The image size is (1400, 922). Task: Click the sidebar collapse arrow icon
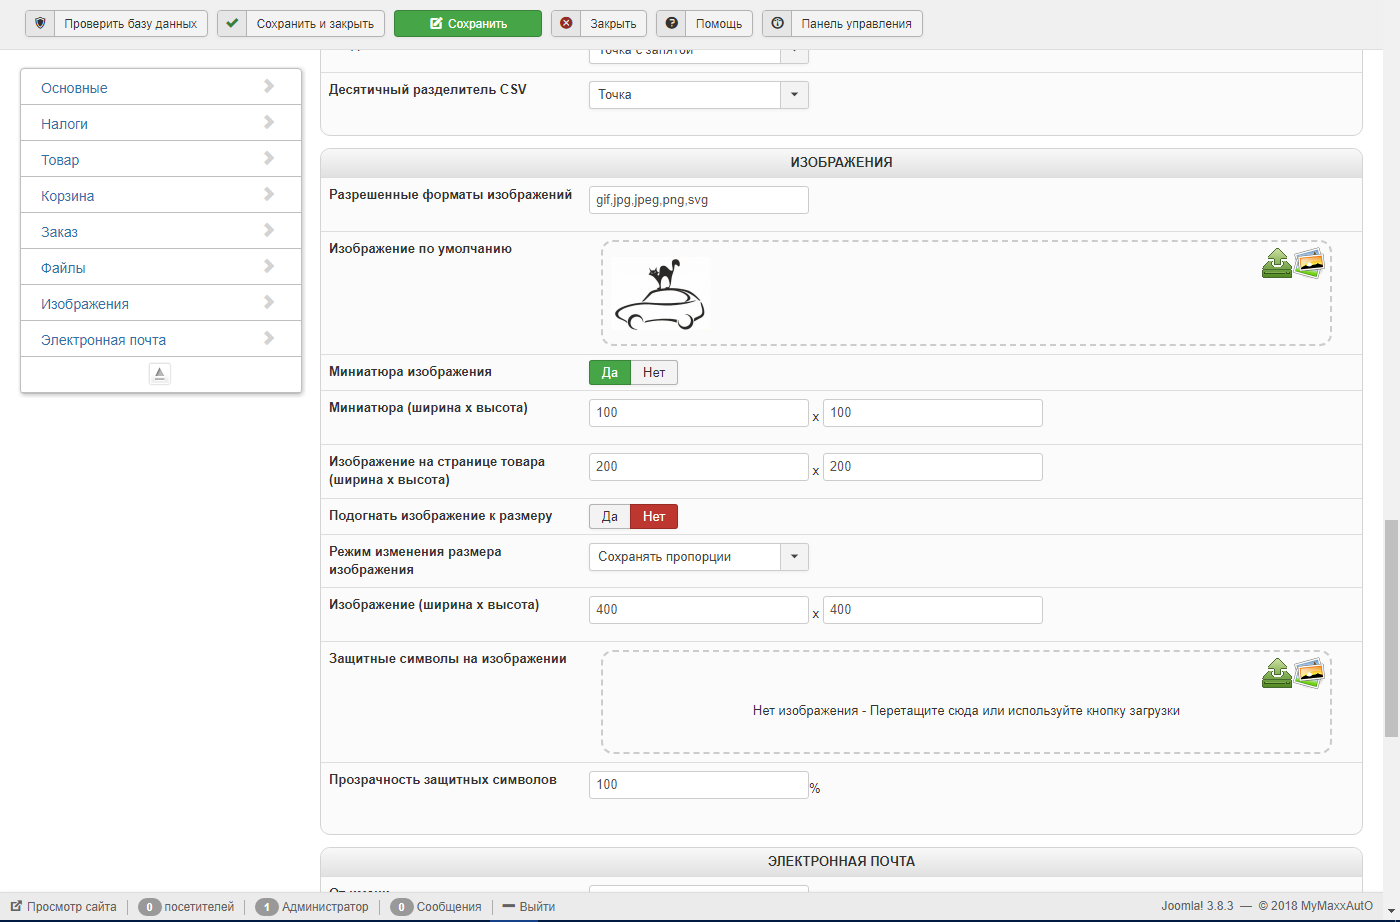tap(160, 374)
